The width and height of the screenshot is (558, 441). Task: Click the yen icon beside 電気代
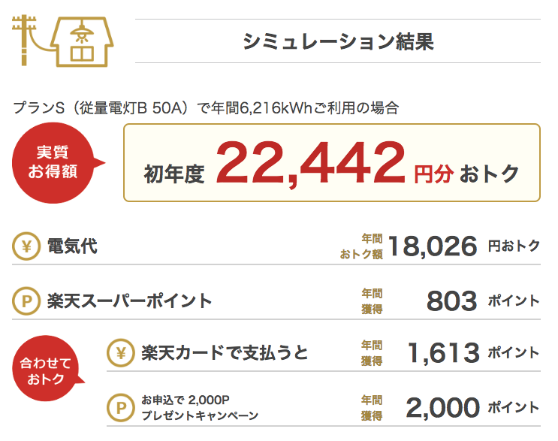point(26,246)
